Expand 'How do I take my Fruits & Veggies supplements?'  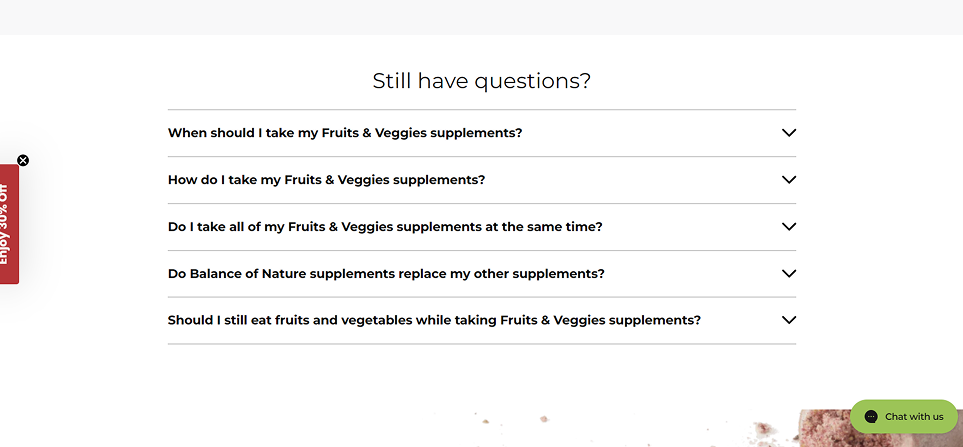[x=326, y=180]
